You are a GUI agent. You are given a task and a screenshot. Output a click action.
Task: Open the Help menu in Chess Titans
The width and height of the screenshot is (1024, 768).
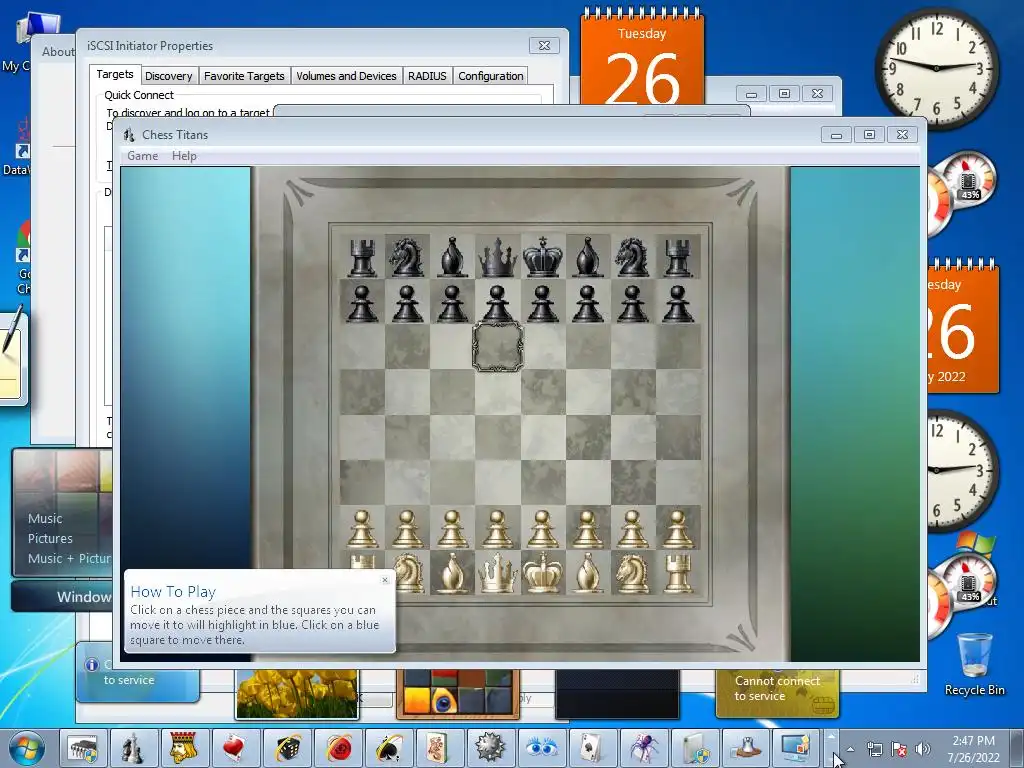184,155
